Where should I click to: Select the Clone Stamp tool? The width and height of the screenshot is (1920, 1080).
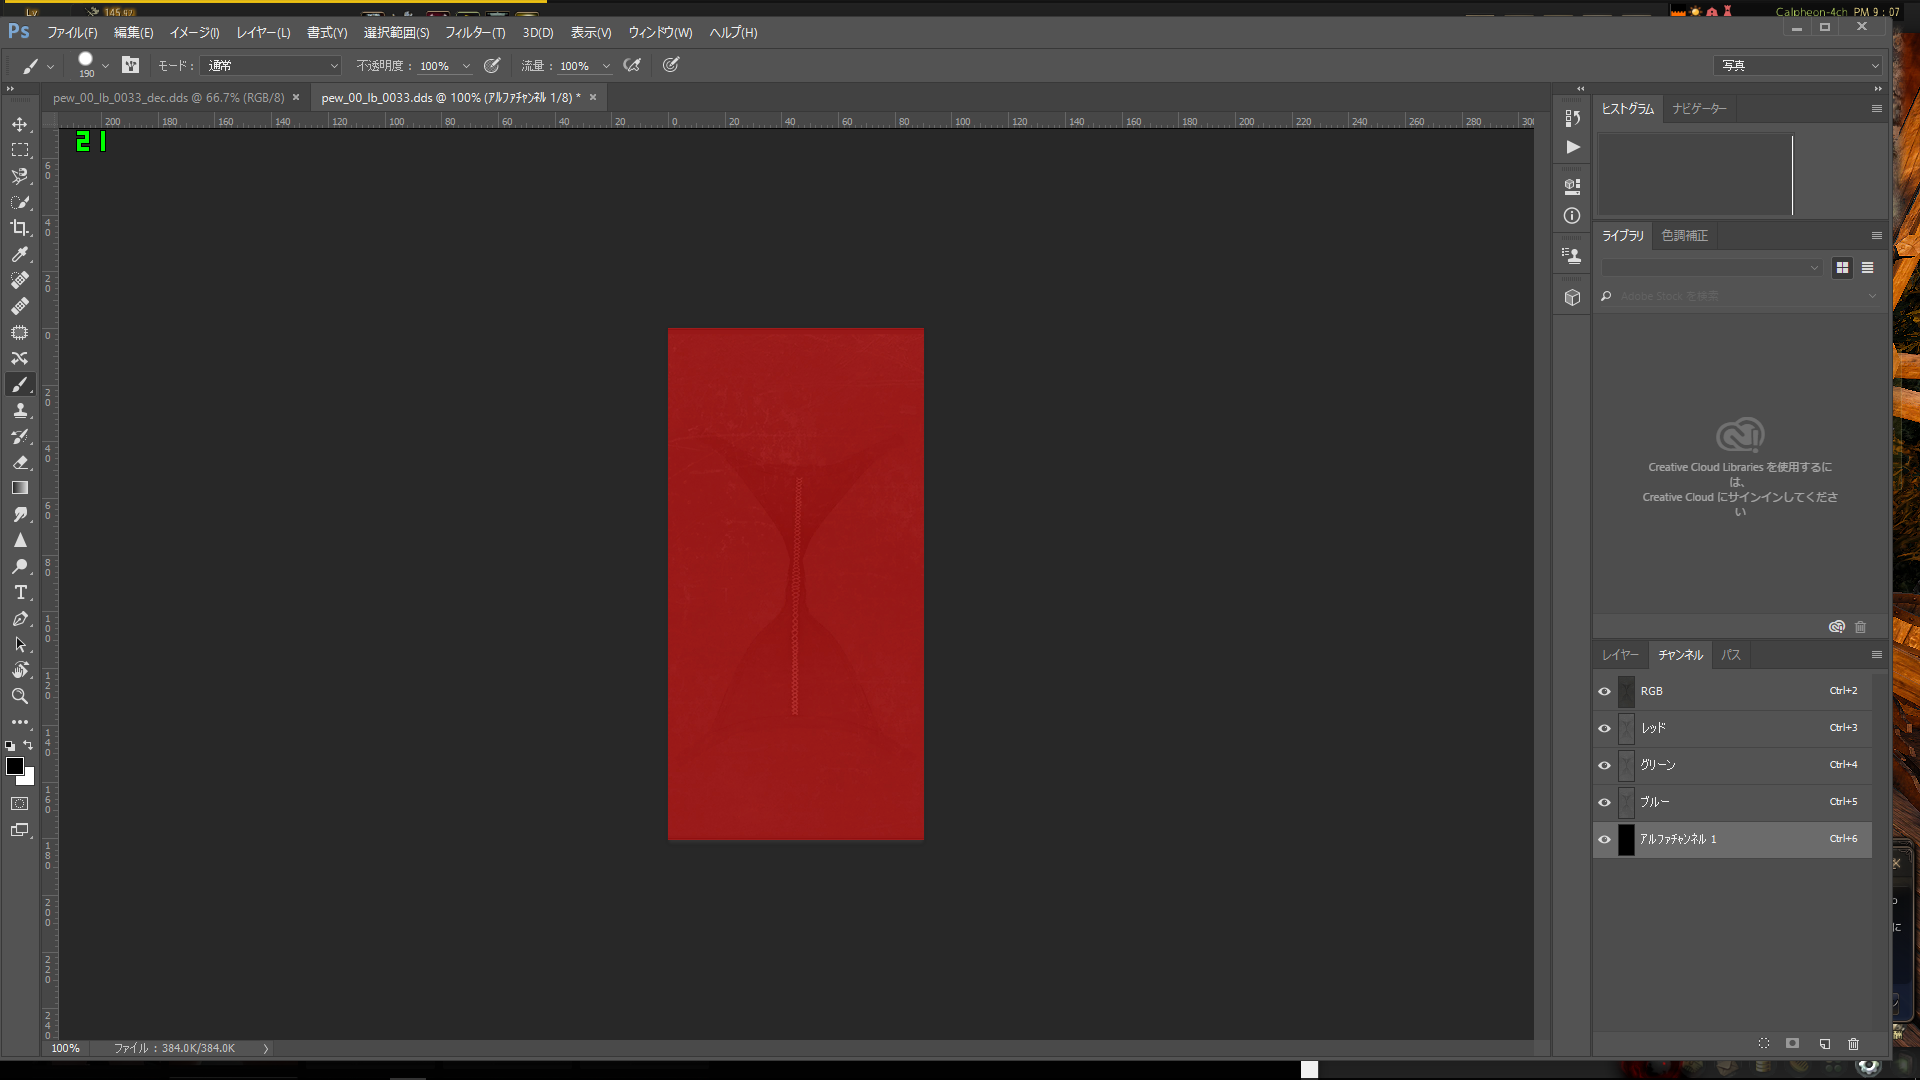coord(20,410)
